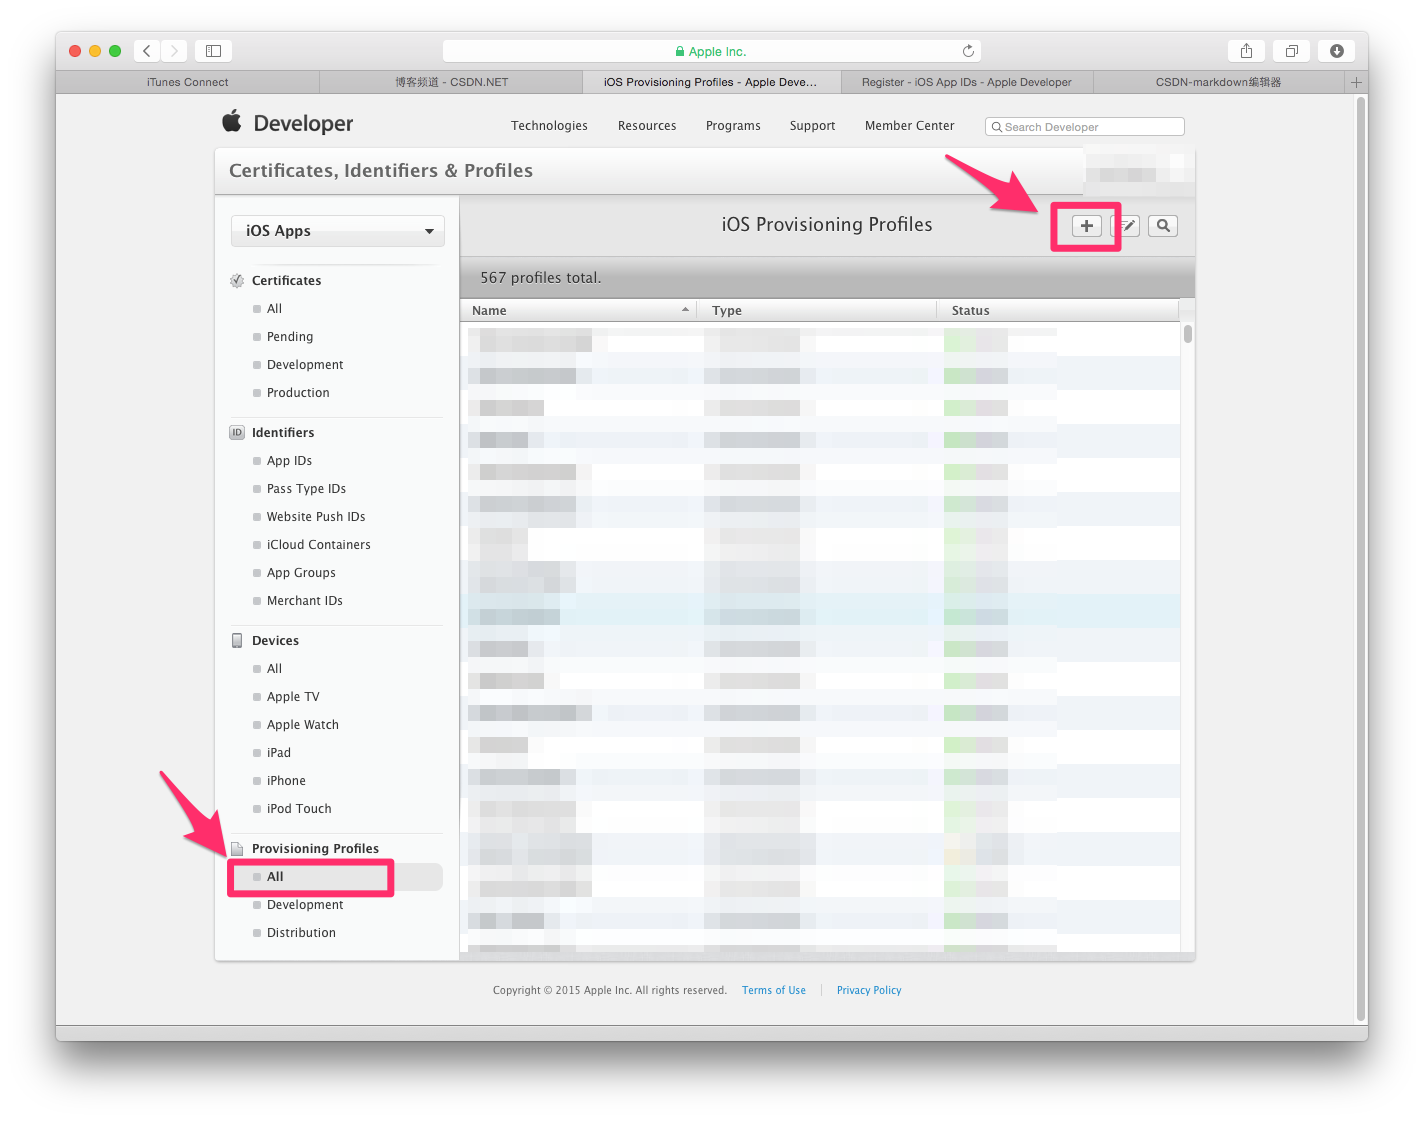Select Development under Certificates
This screenshot has height=1121, width=1424.
[305, 365]
